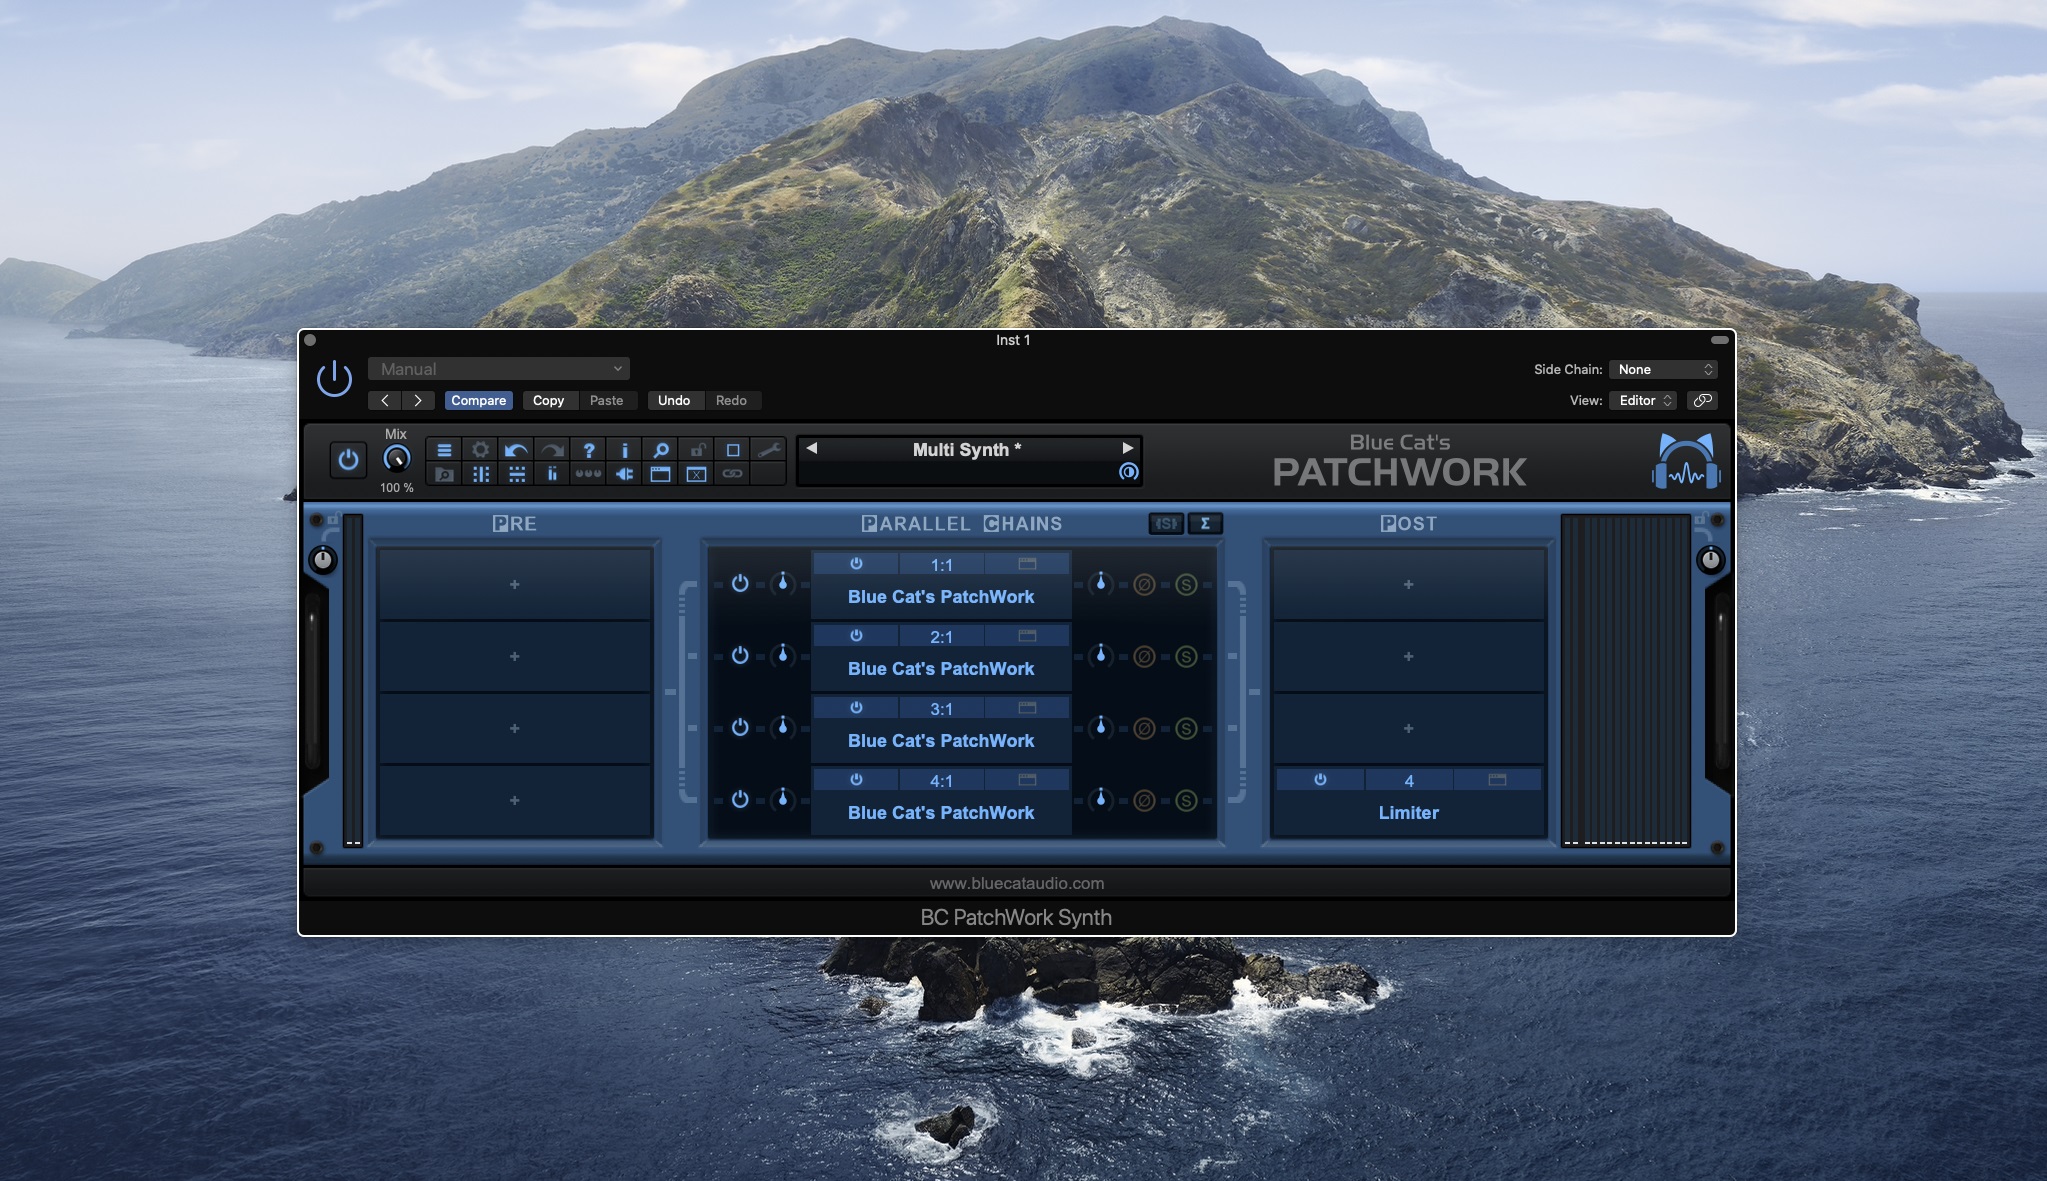Toggle chain 1 power button at left
The width and height of the screenshot is (2047, 1181).
[740, 584]
